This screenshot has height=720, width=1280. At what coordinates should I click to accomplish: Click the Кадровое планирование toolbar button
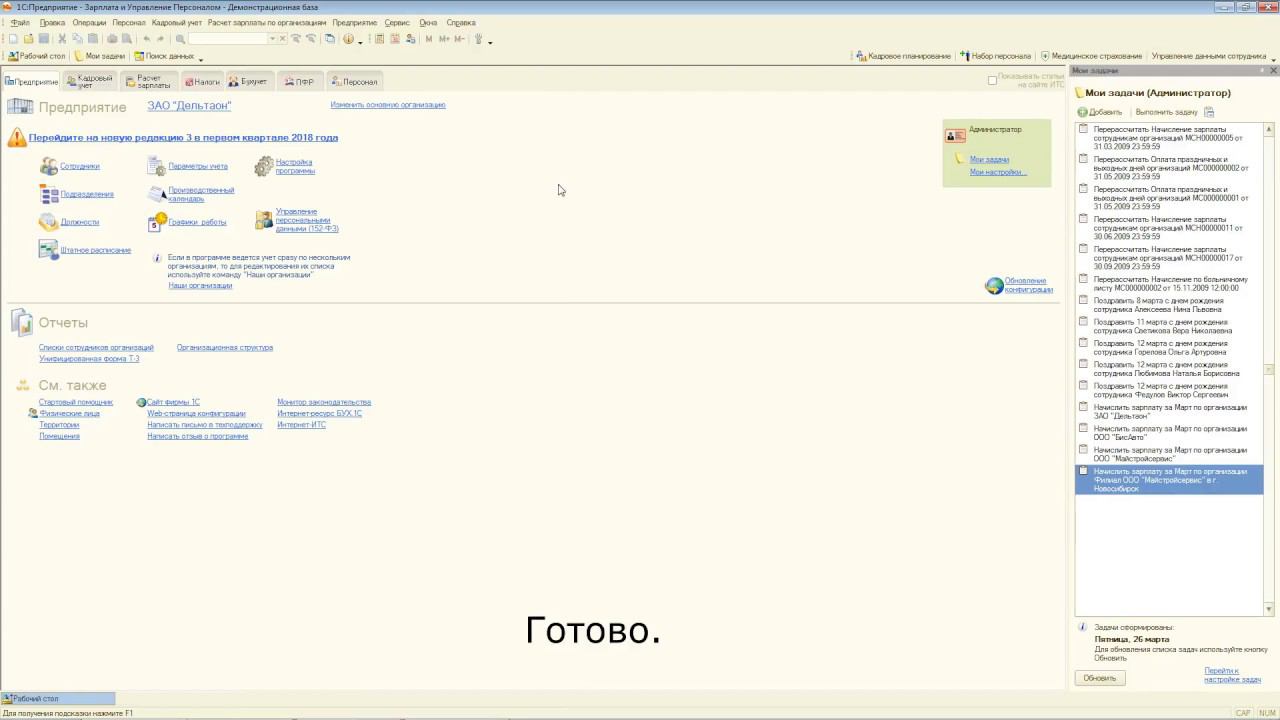[903, 56]
